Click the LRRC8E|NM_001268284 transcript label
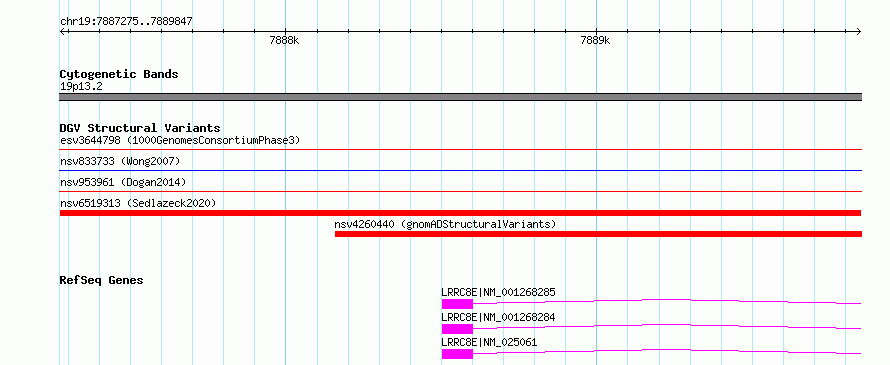This screenshot has height=365, width=890. [498, 317]
